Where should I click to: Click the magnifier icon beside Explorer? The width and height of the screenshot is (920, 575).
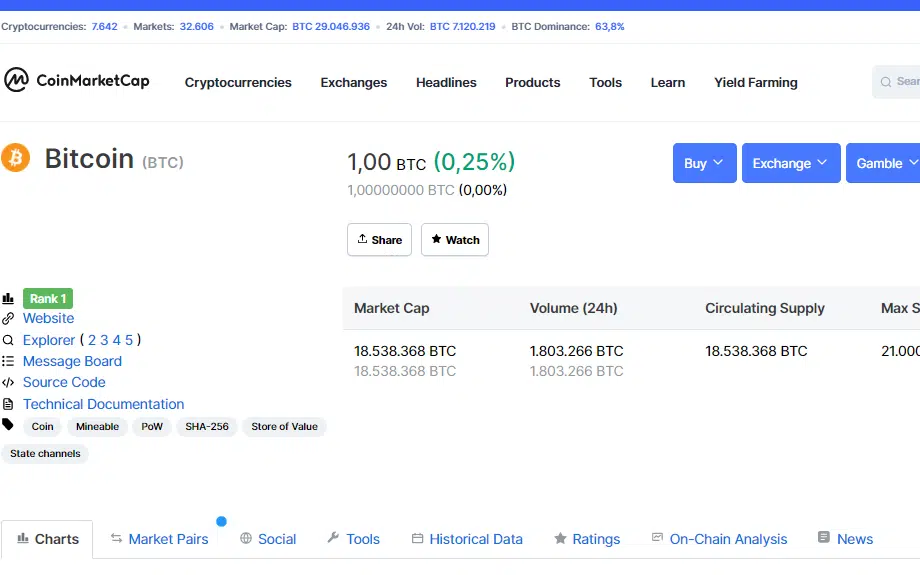pyautogui.click(x=8, y=340)
